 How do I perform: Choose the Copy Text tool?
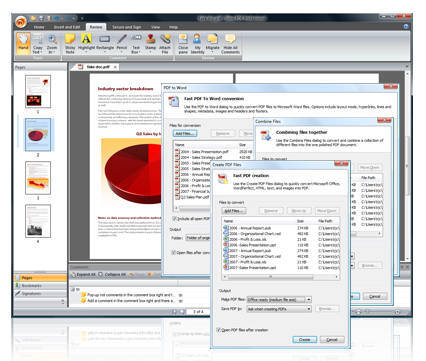tap(37, 43)
